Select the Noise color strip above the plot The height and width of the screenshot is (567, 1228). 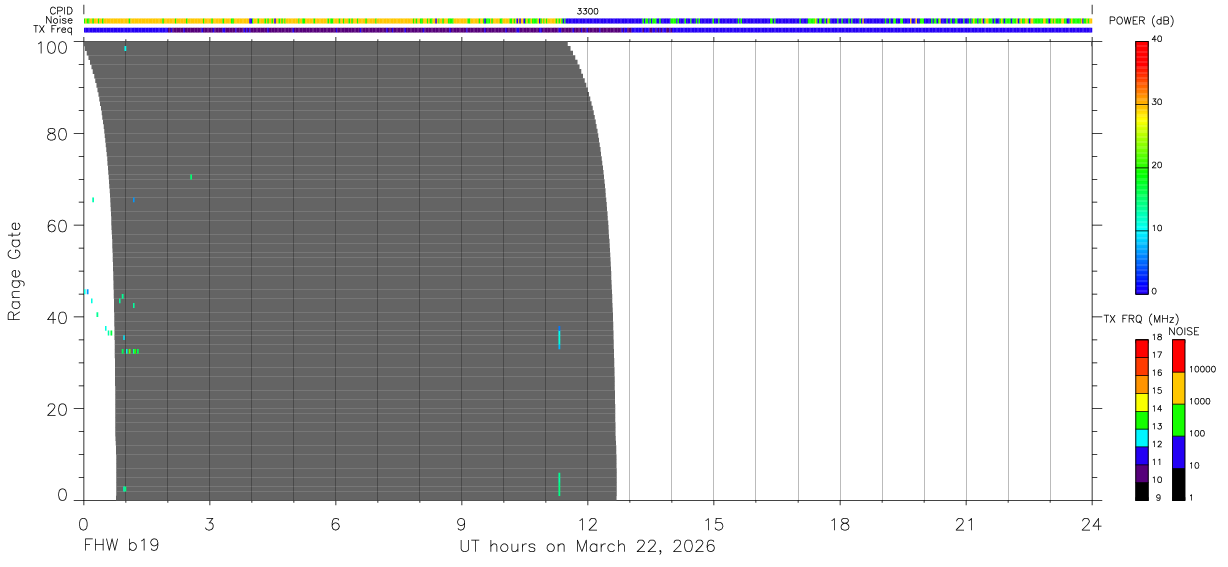[588, 20]
